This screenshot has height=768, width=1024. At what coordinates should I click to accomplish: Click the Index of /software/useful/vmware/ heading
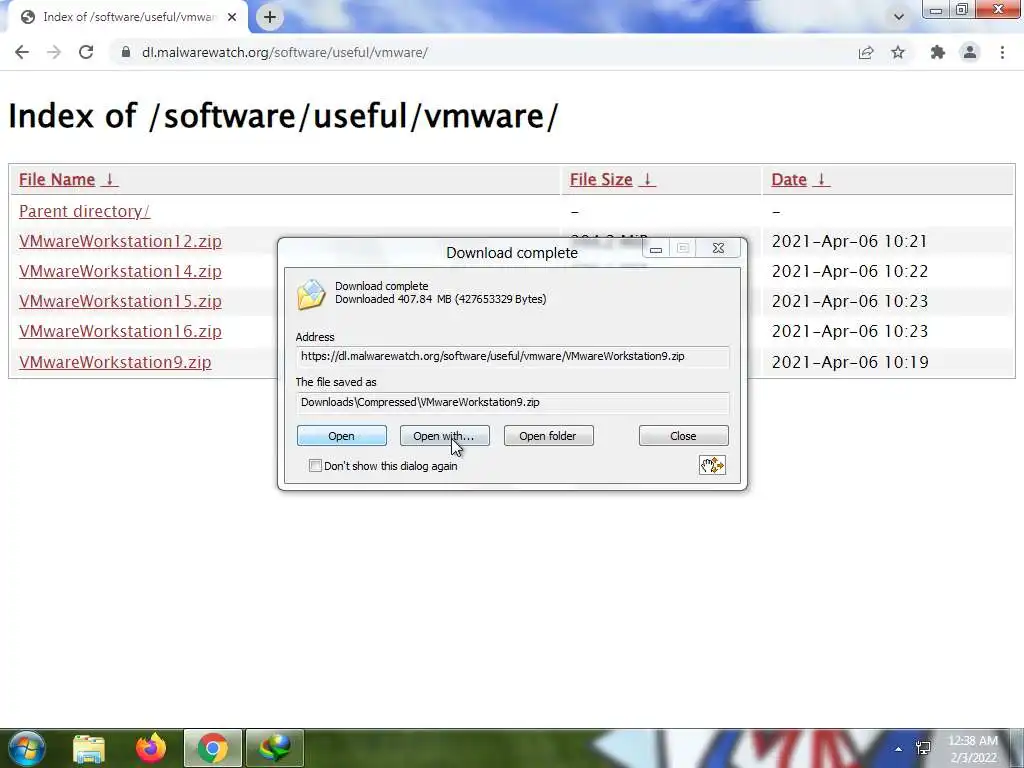coord(283,116)
